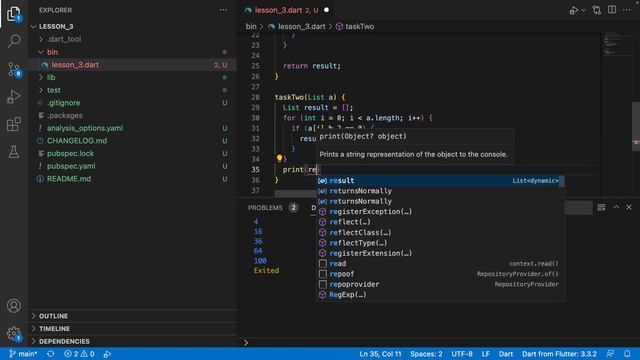This screenshot has width=640, height=360.
Task: Open the Extensions view
Action: 13,124
